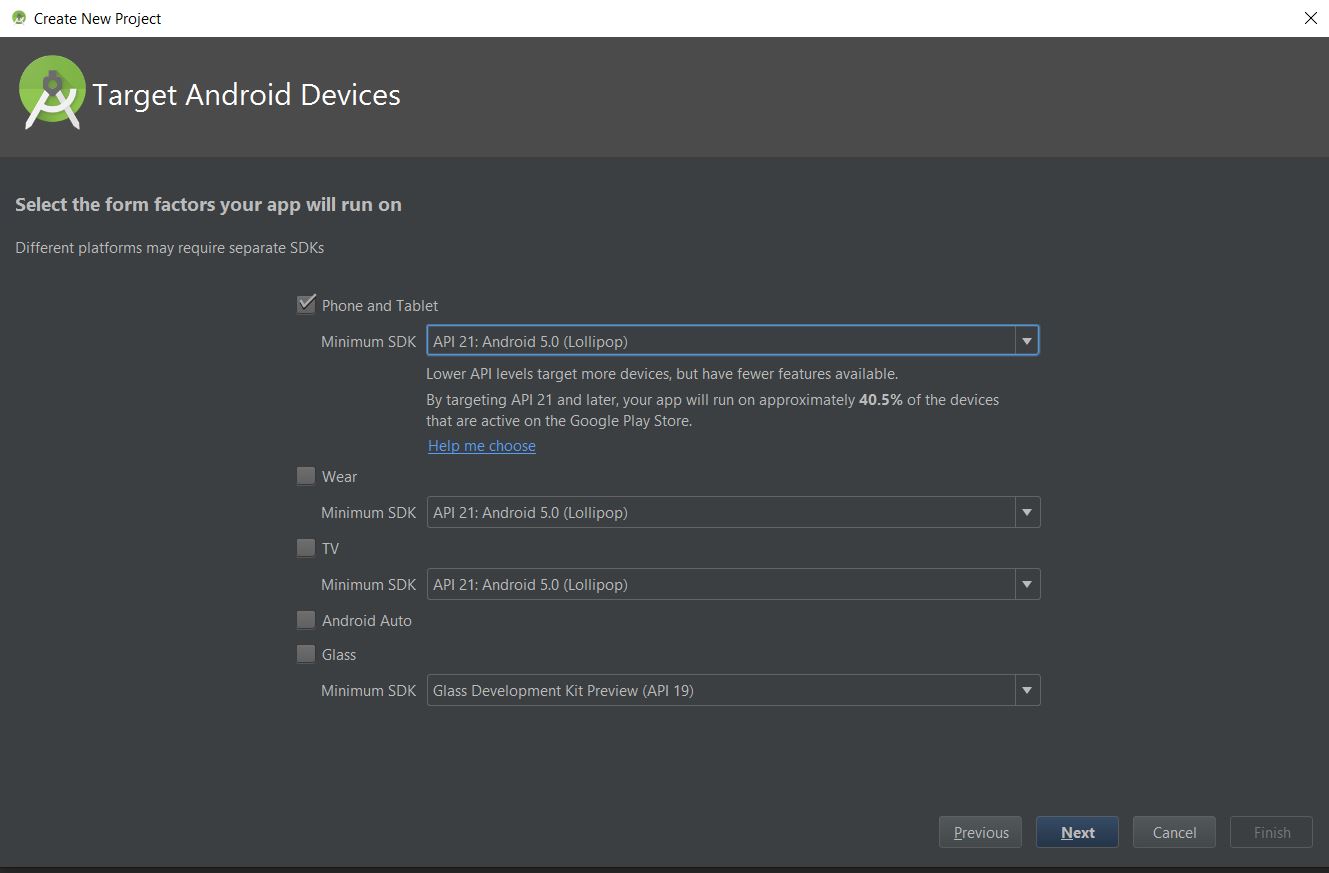Click the TV label text
Viewport: 1329px width, 873px height.
click(330, 549)
